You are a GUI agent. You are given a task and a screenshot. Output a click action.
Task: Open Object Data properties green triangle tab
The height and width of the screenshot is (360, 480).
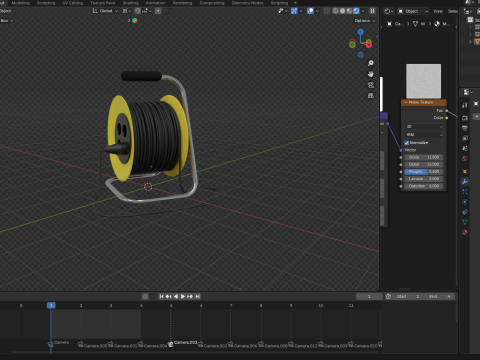click(x=465, y=222)
